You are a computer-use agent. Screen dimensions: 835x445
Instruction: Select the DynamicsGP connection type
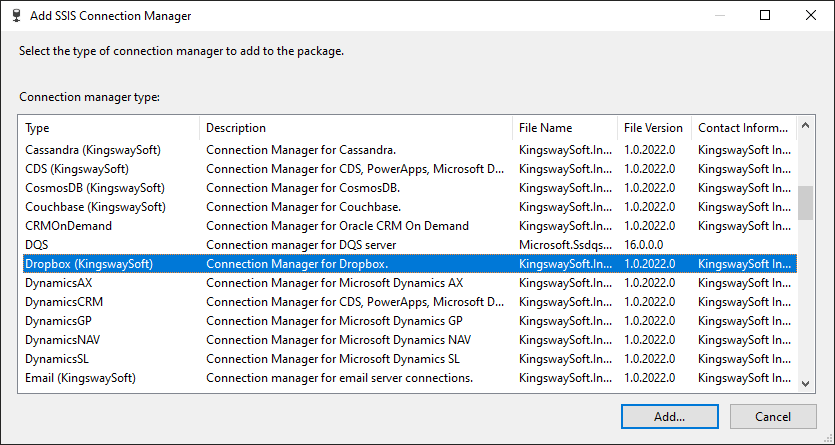point(410,321)
